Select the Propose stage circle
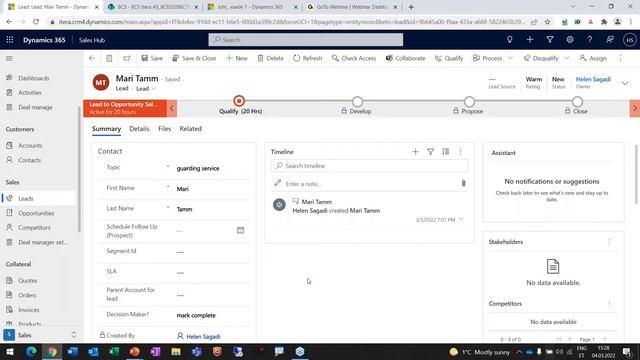The height and width of the screenshot is (360, 640). [469, 101]
